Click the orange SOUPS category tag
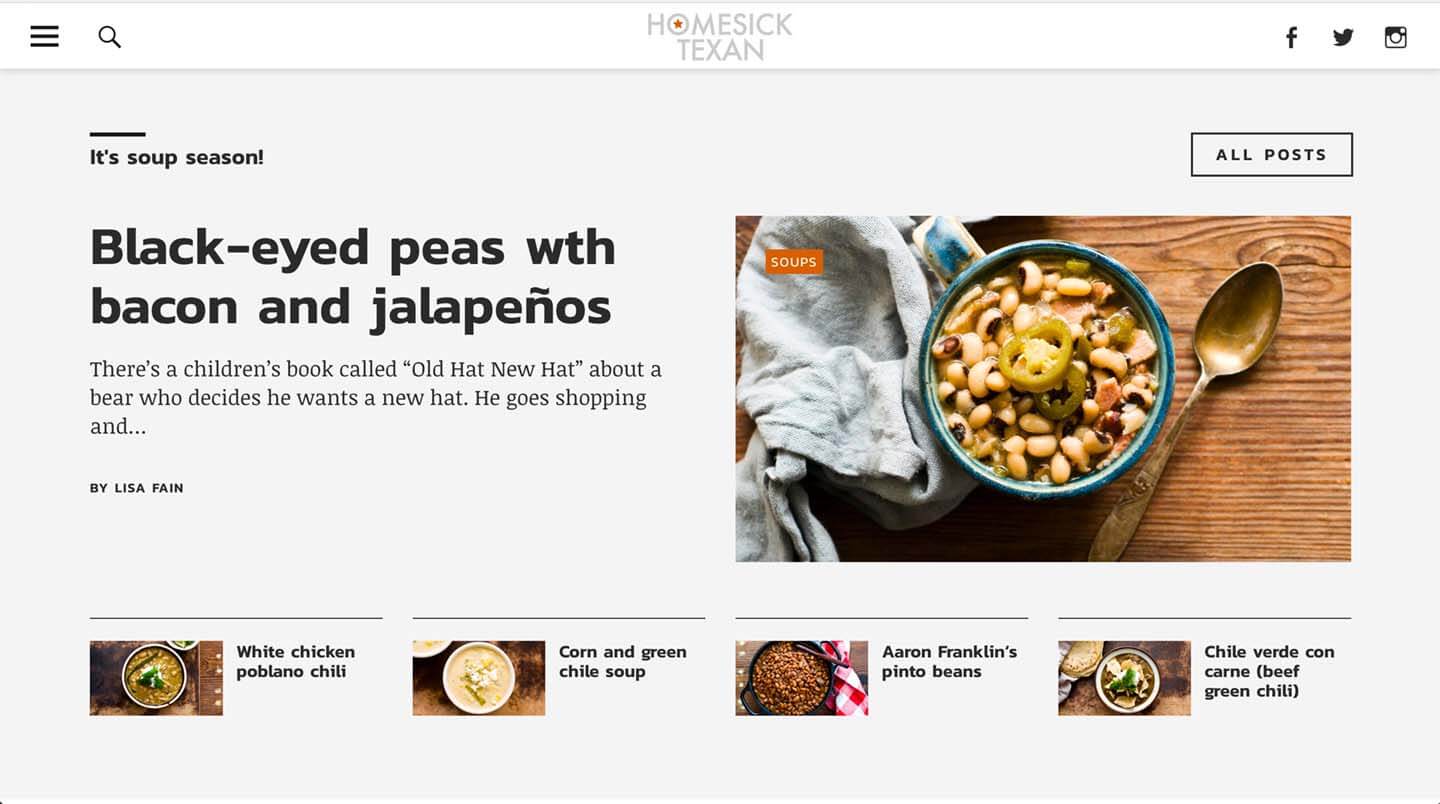1440x804 pixels. [794, 262]
